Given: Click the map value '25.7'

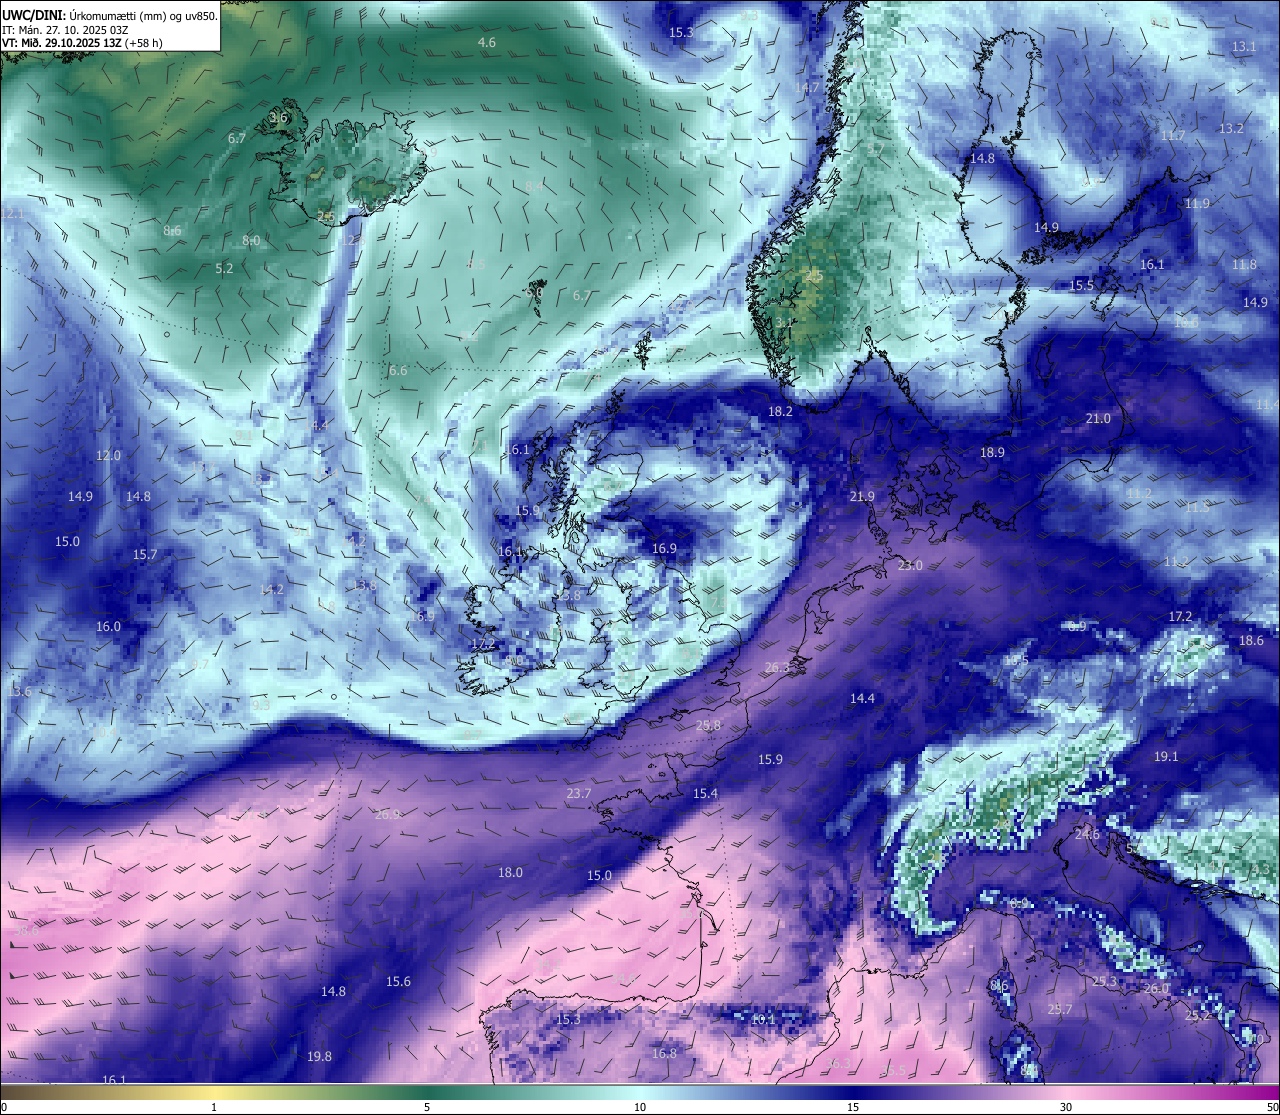Looking at the screenshot, I should (x=1059, y=1010).
